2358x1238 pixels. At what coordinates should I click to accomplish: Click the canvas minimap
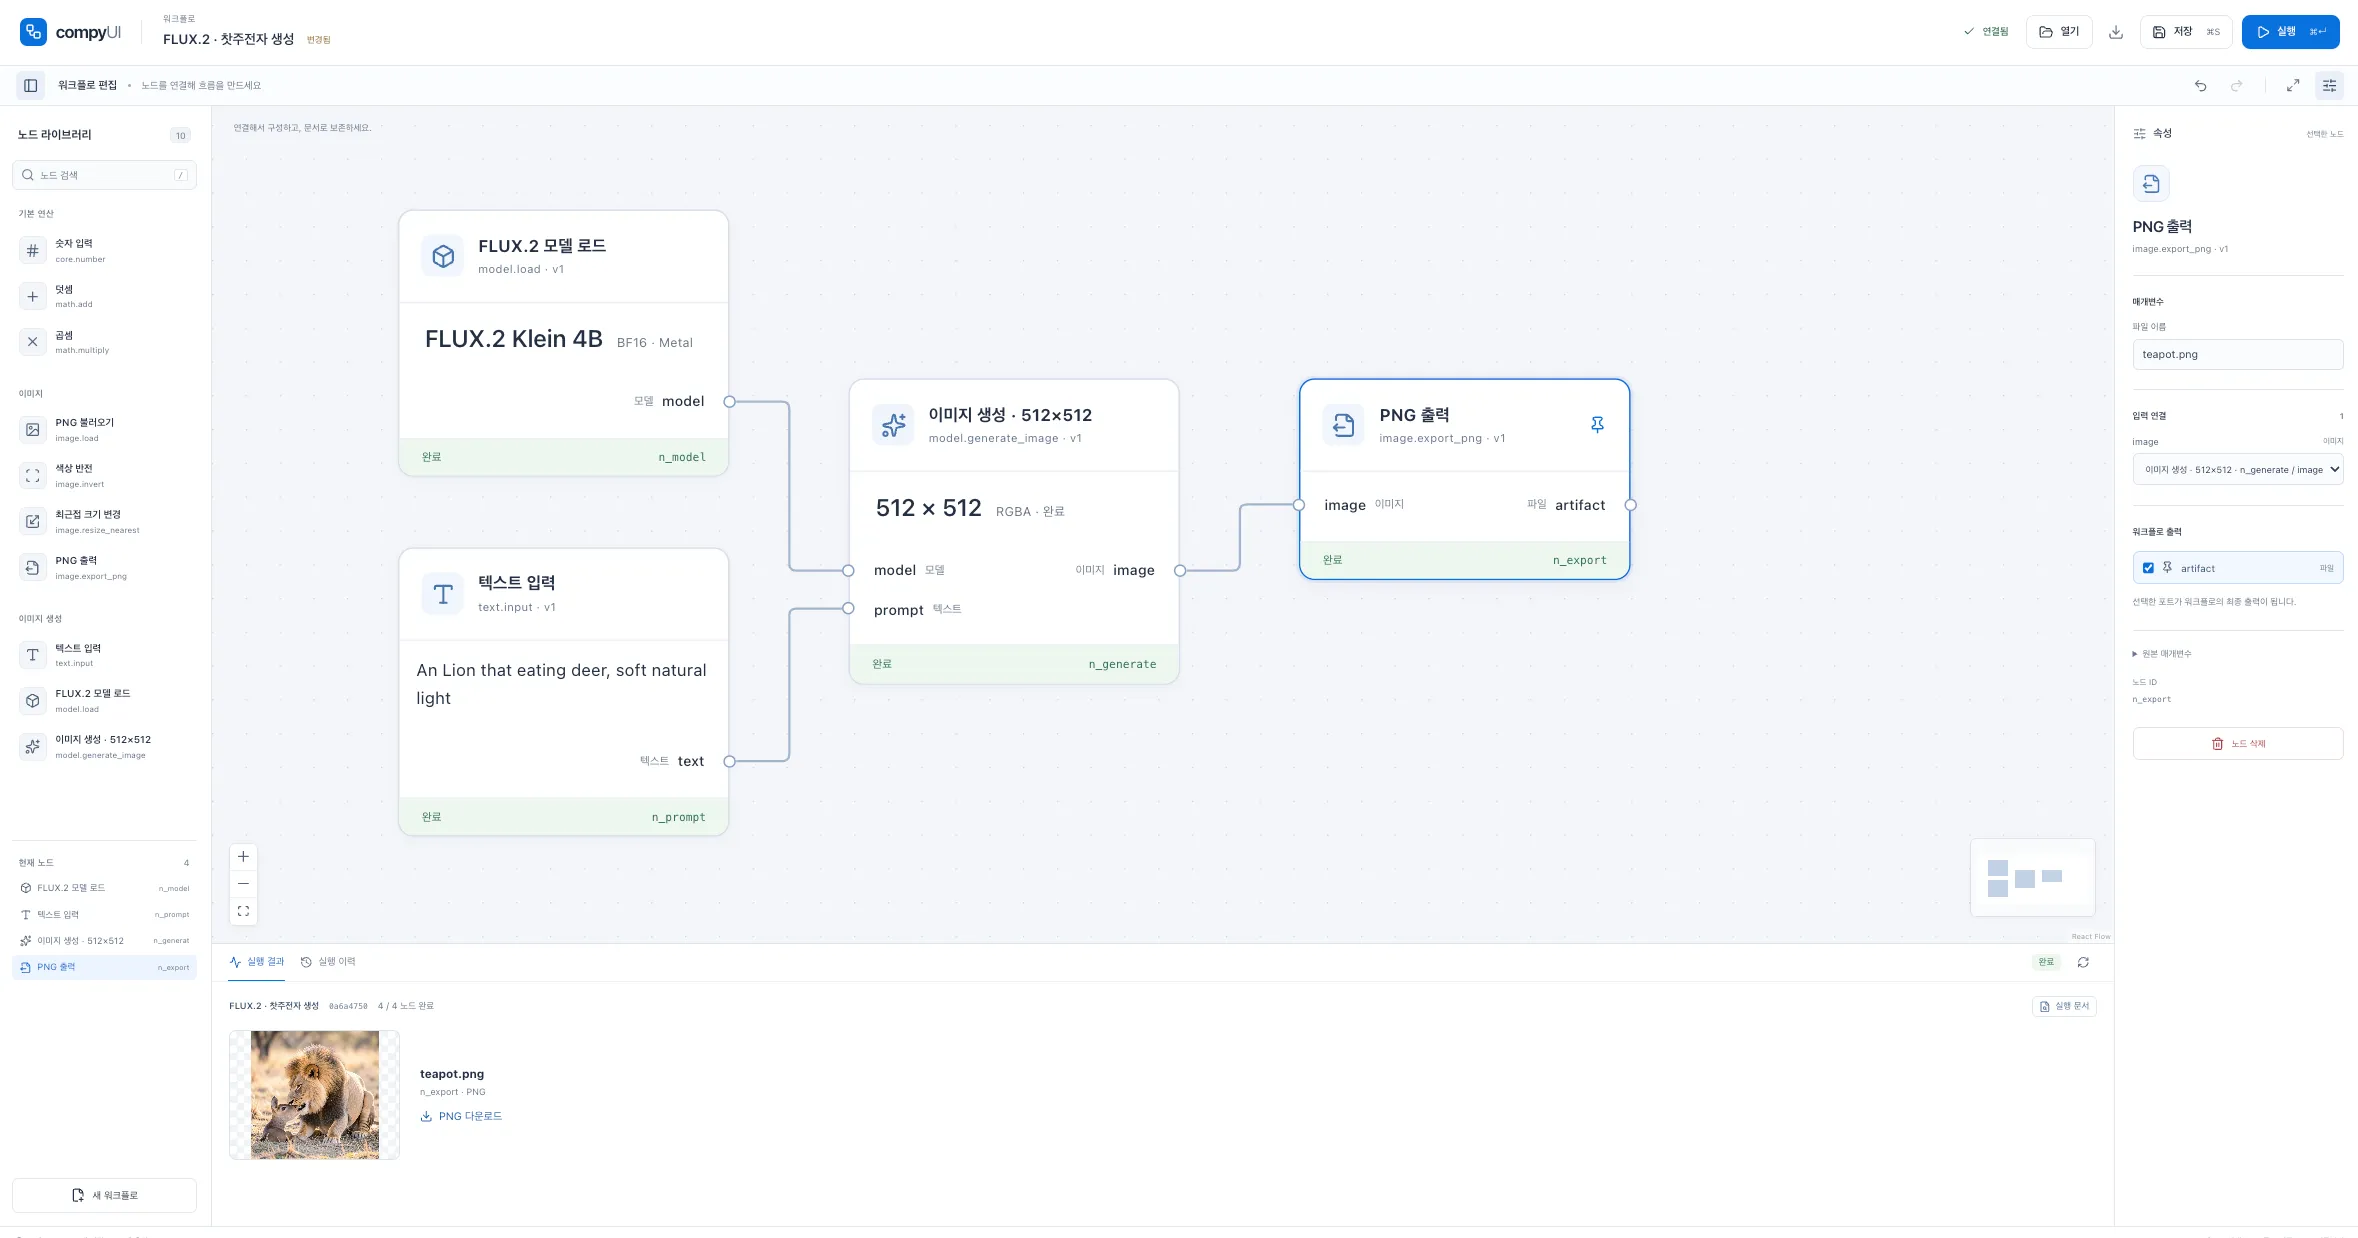[x=2032, y=877]
